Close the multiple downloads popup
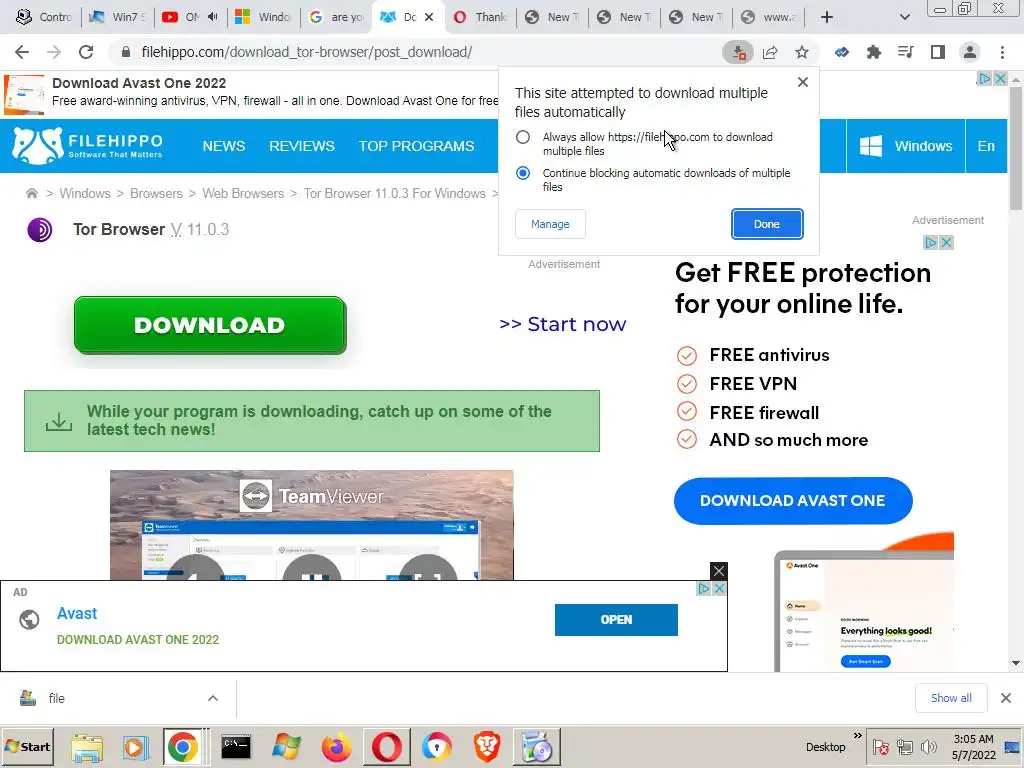Viewport: 1024px width, 768px height. tap(803, 82)
